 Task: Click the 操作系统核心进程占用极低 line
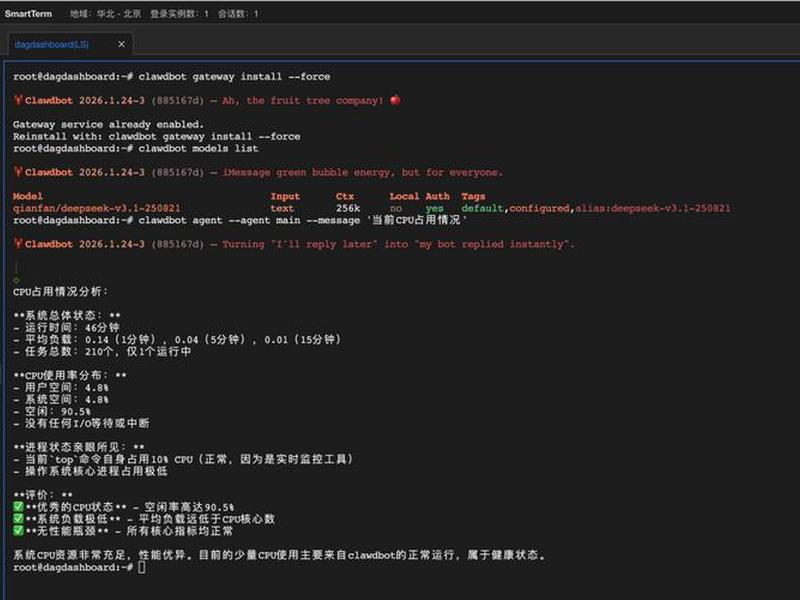(90, 471)
